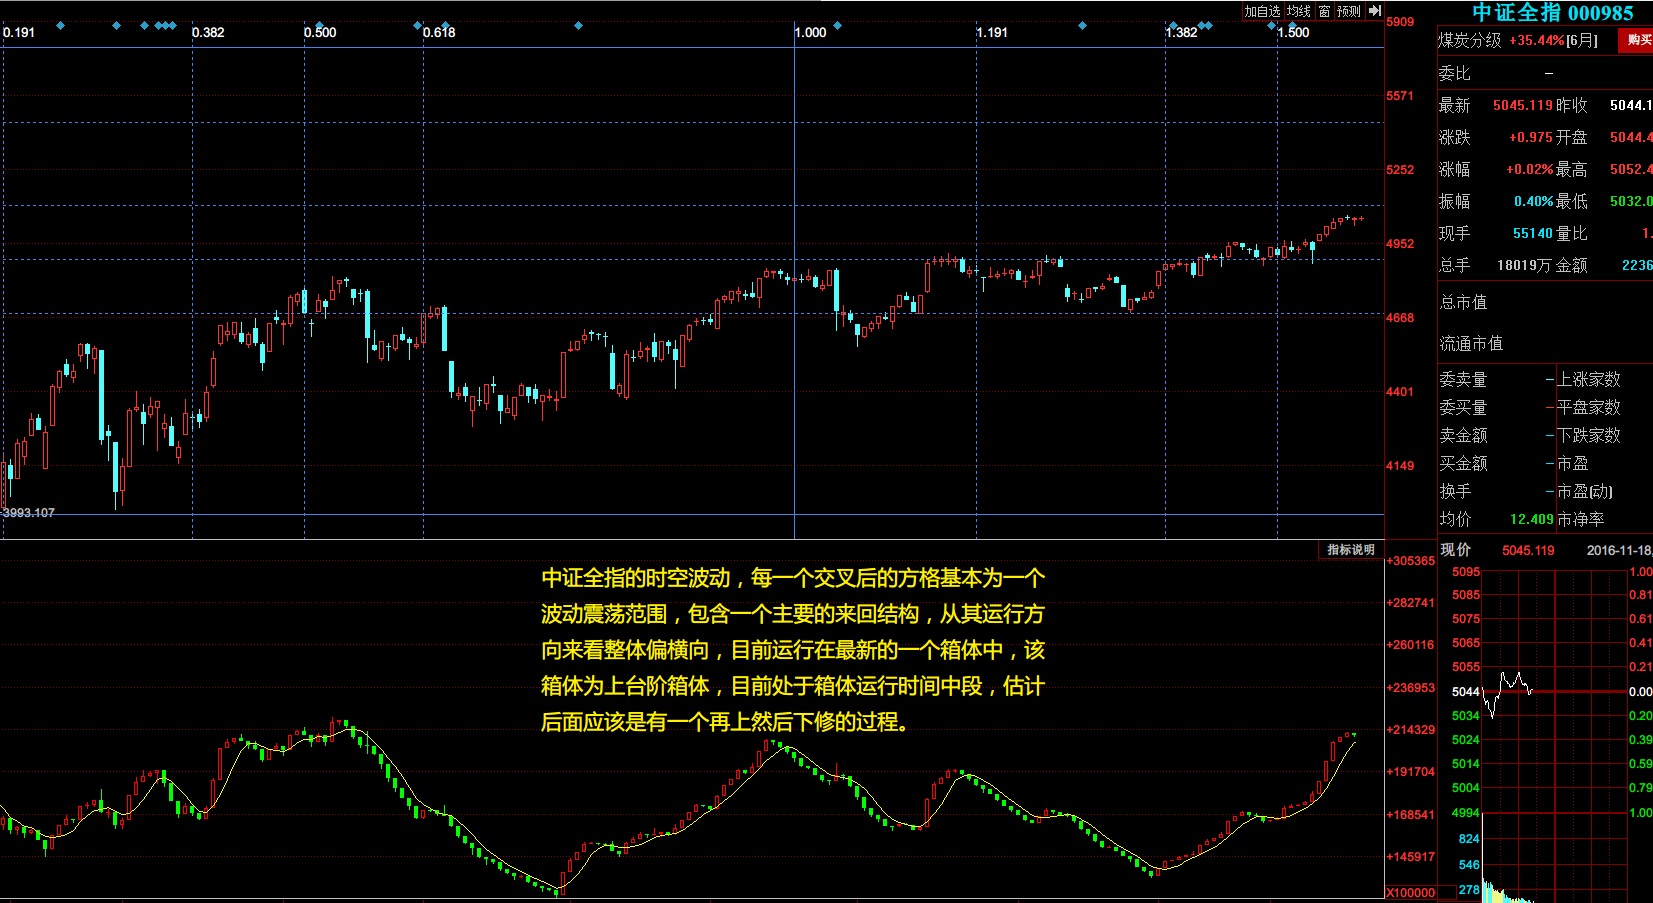Click the +305365 indicator axis label

(1410, 561)
